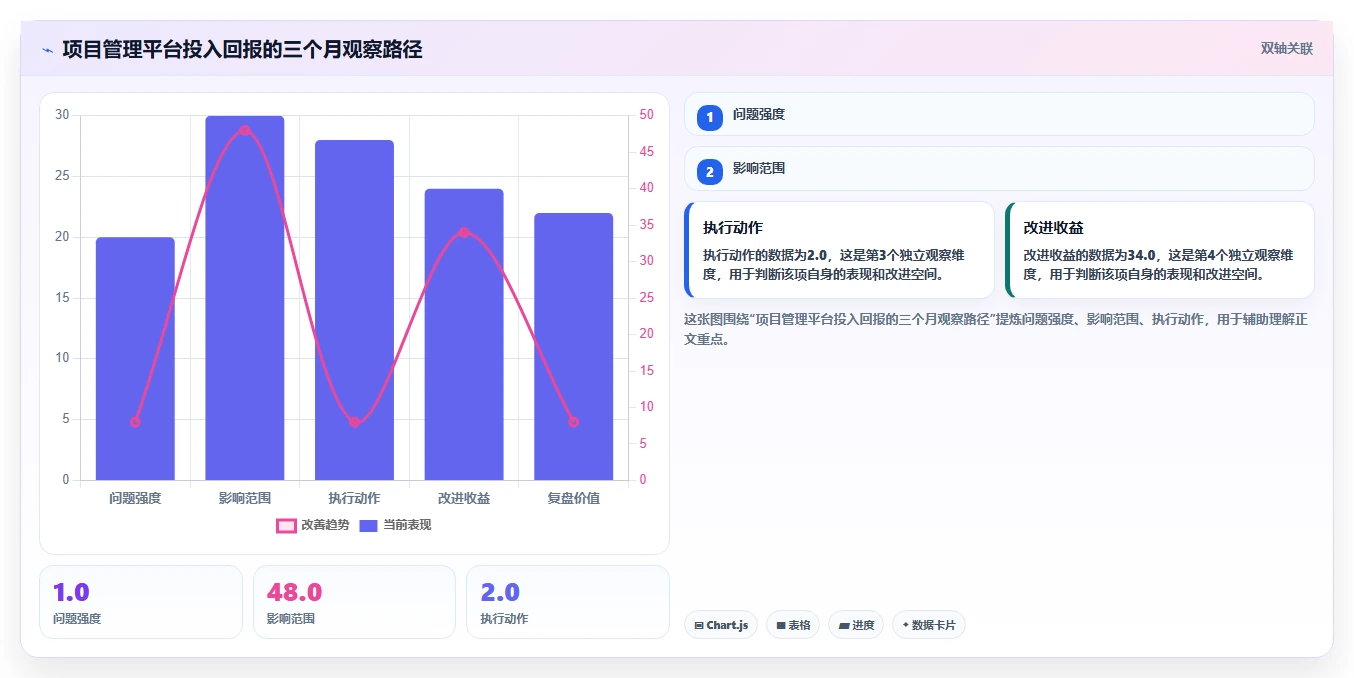
Task: Open the 改进收益 info card
Action: coord(1160,250)
